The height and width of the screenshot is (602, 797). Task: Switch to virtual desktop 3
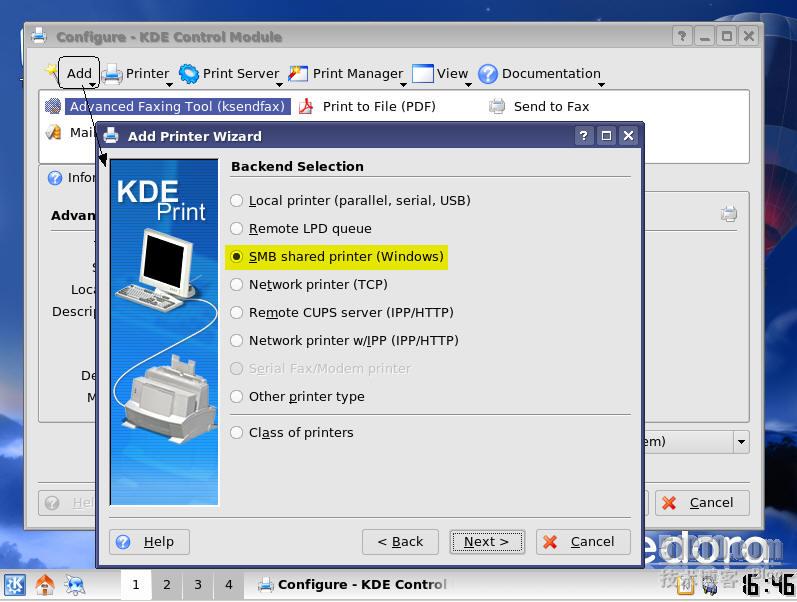pos(198,585)
